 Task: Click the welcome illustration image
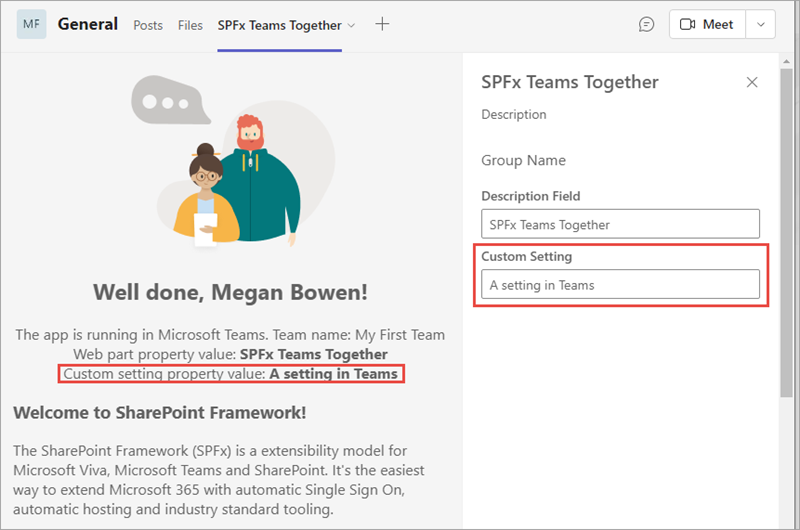click(233, 161)
